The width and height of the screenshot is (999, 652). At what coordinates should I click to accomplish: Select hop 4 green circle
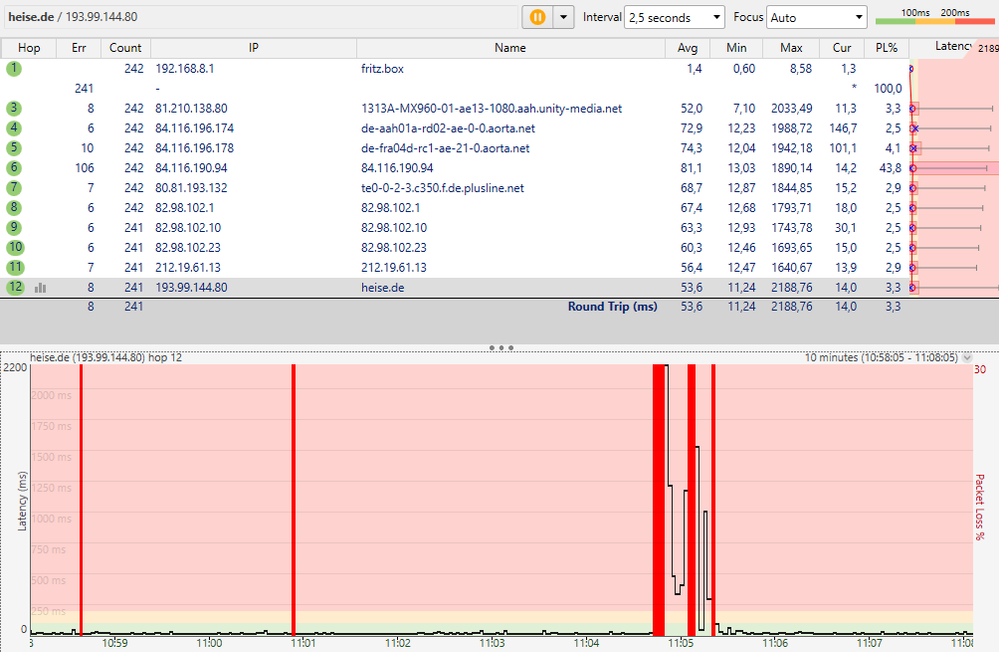(14, 128)
